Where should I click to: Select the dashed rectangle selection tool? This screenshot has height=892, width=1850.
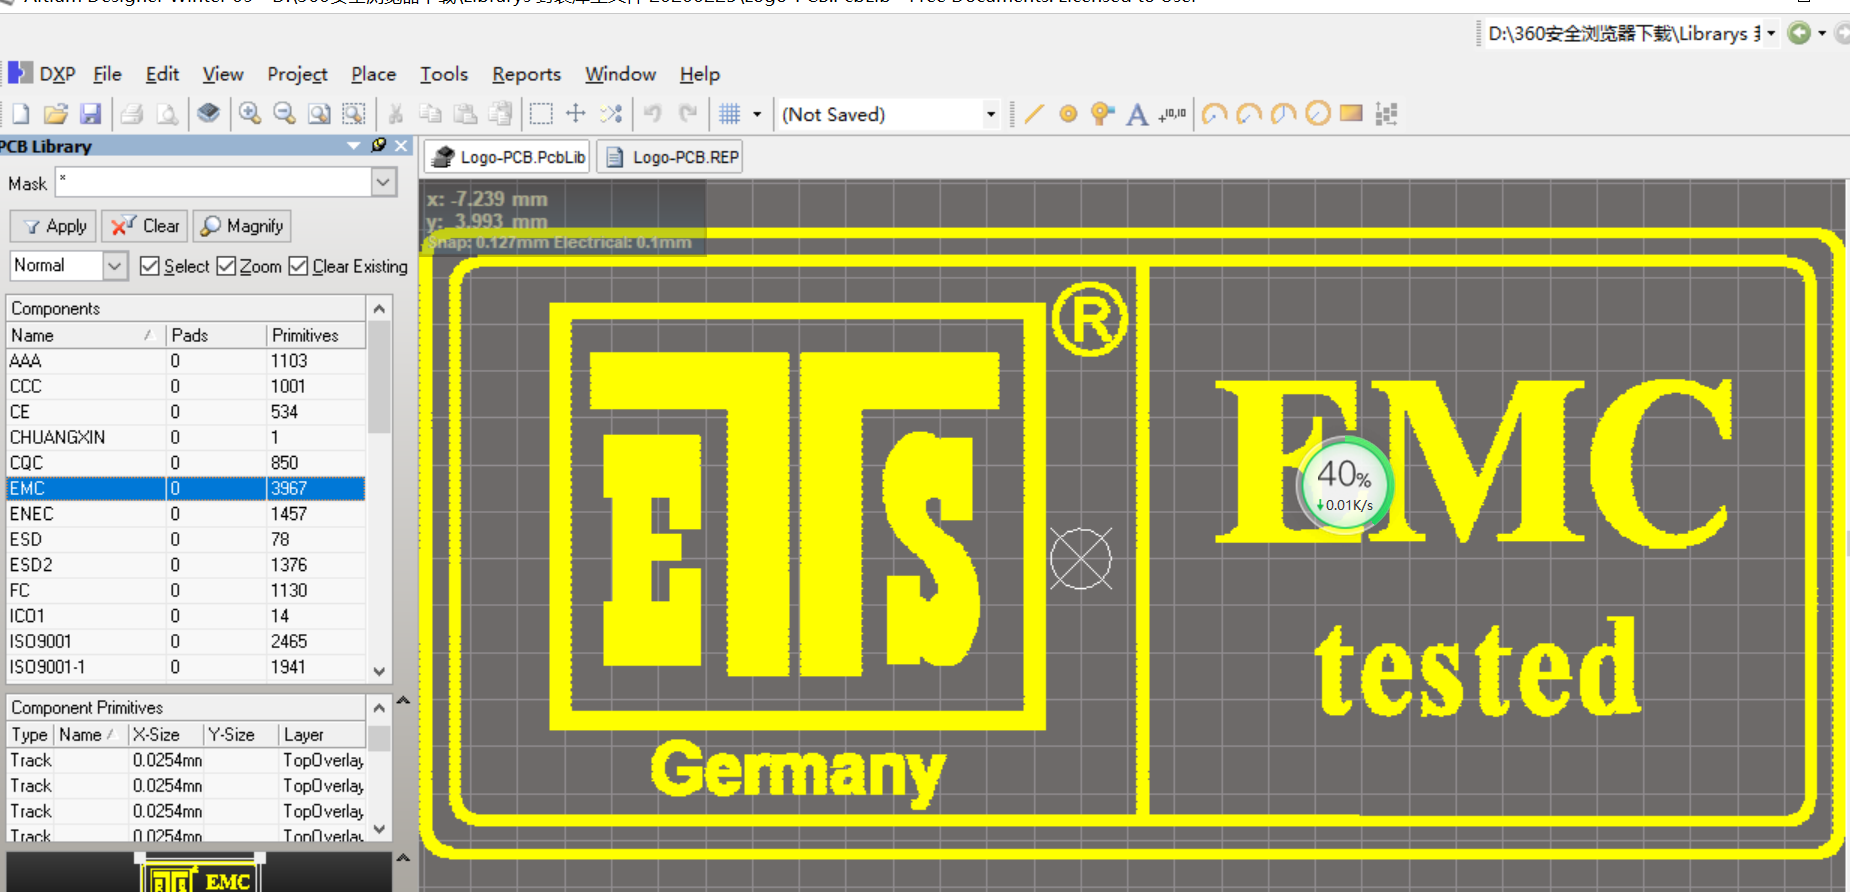click(541, 114)
